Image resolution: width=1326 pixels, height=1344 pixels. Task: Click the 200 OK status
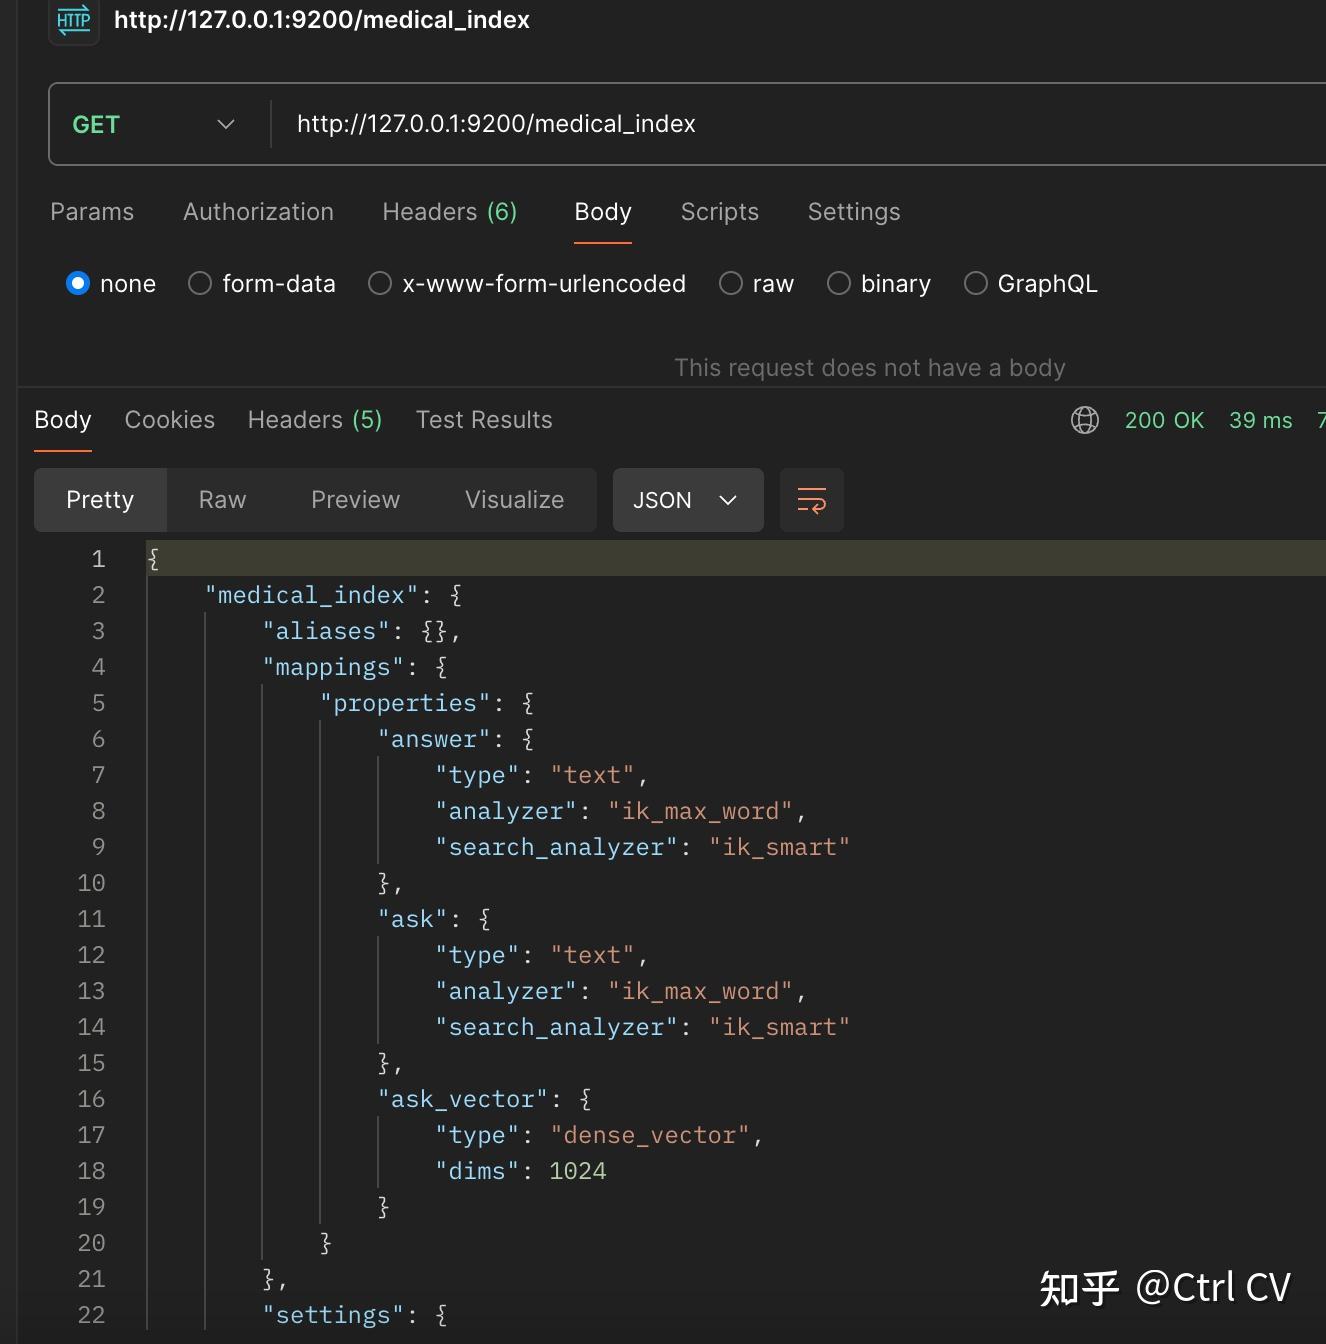(x=1164, y=420)
